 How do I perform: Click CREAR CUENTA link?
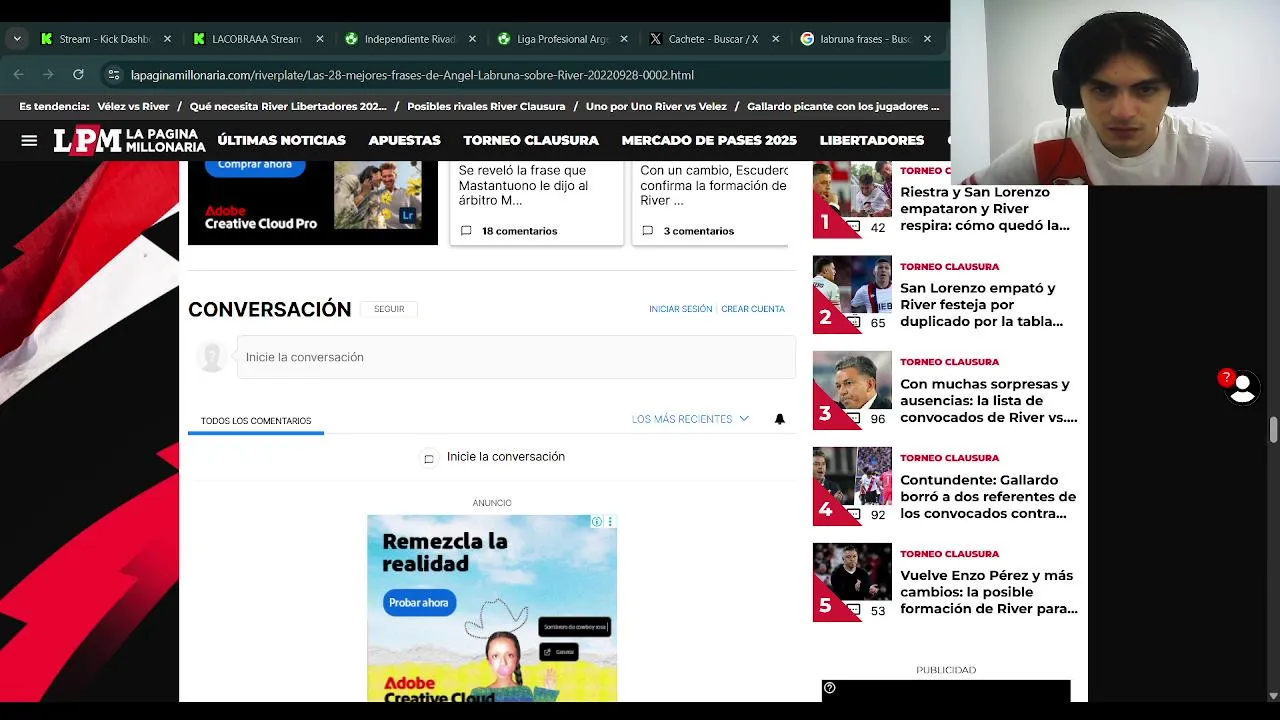point(753,309)
